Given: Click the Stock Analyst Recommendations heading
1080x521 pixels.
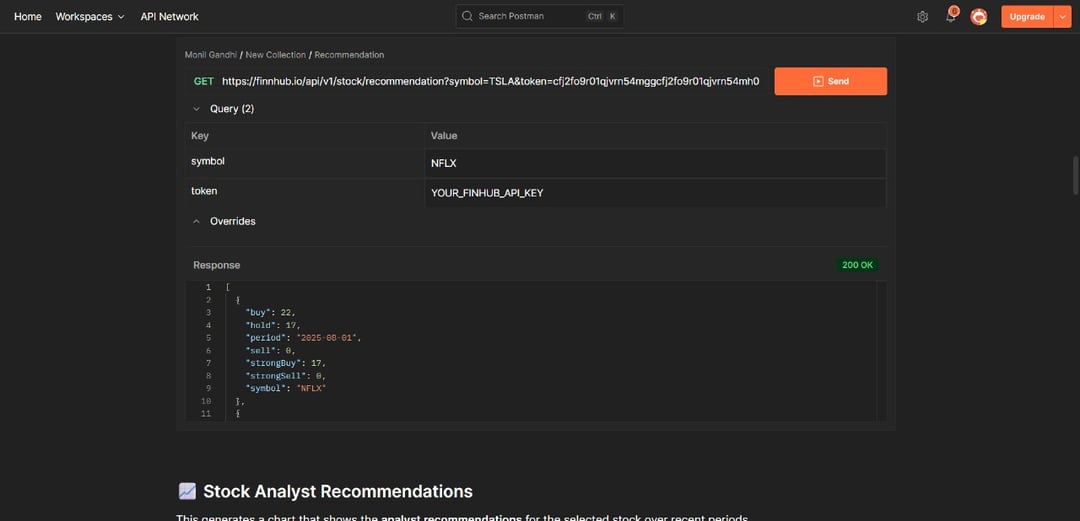Looking at the screenshot, I should [x=338, y=491].
